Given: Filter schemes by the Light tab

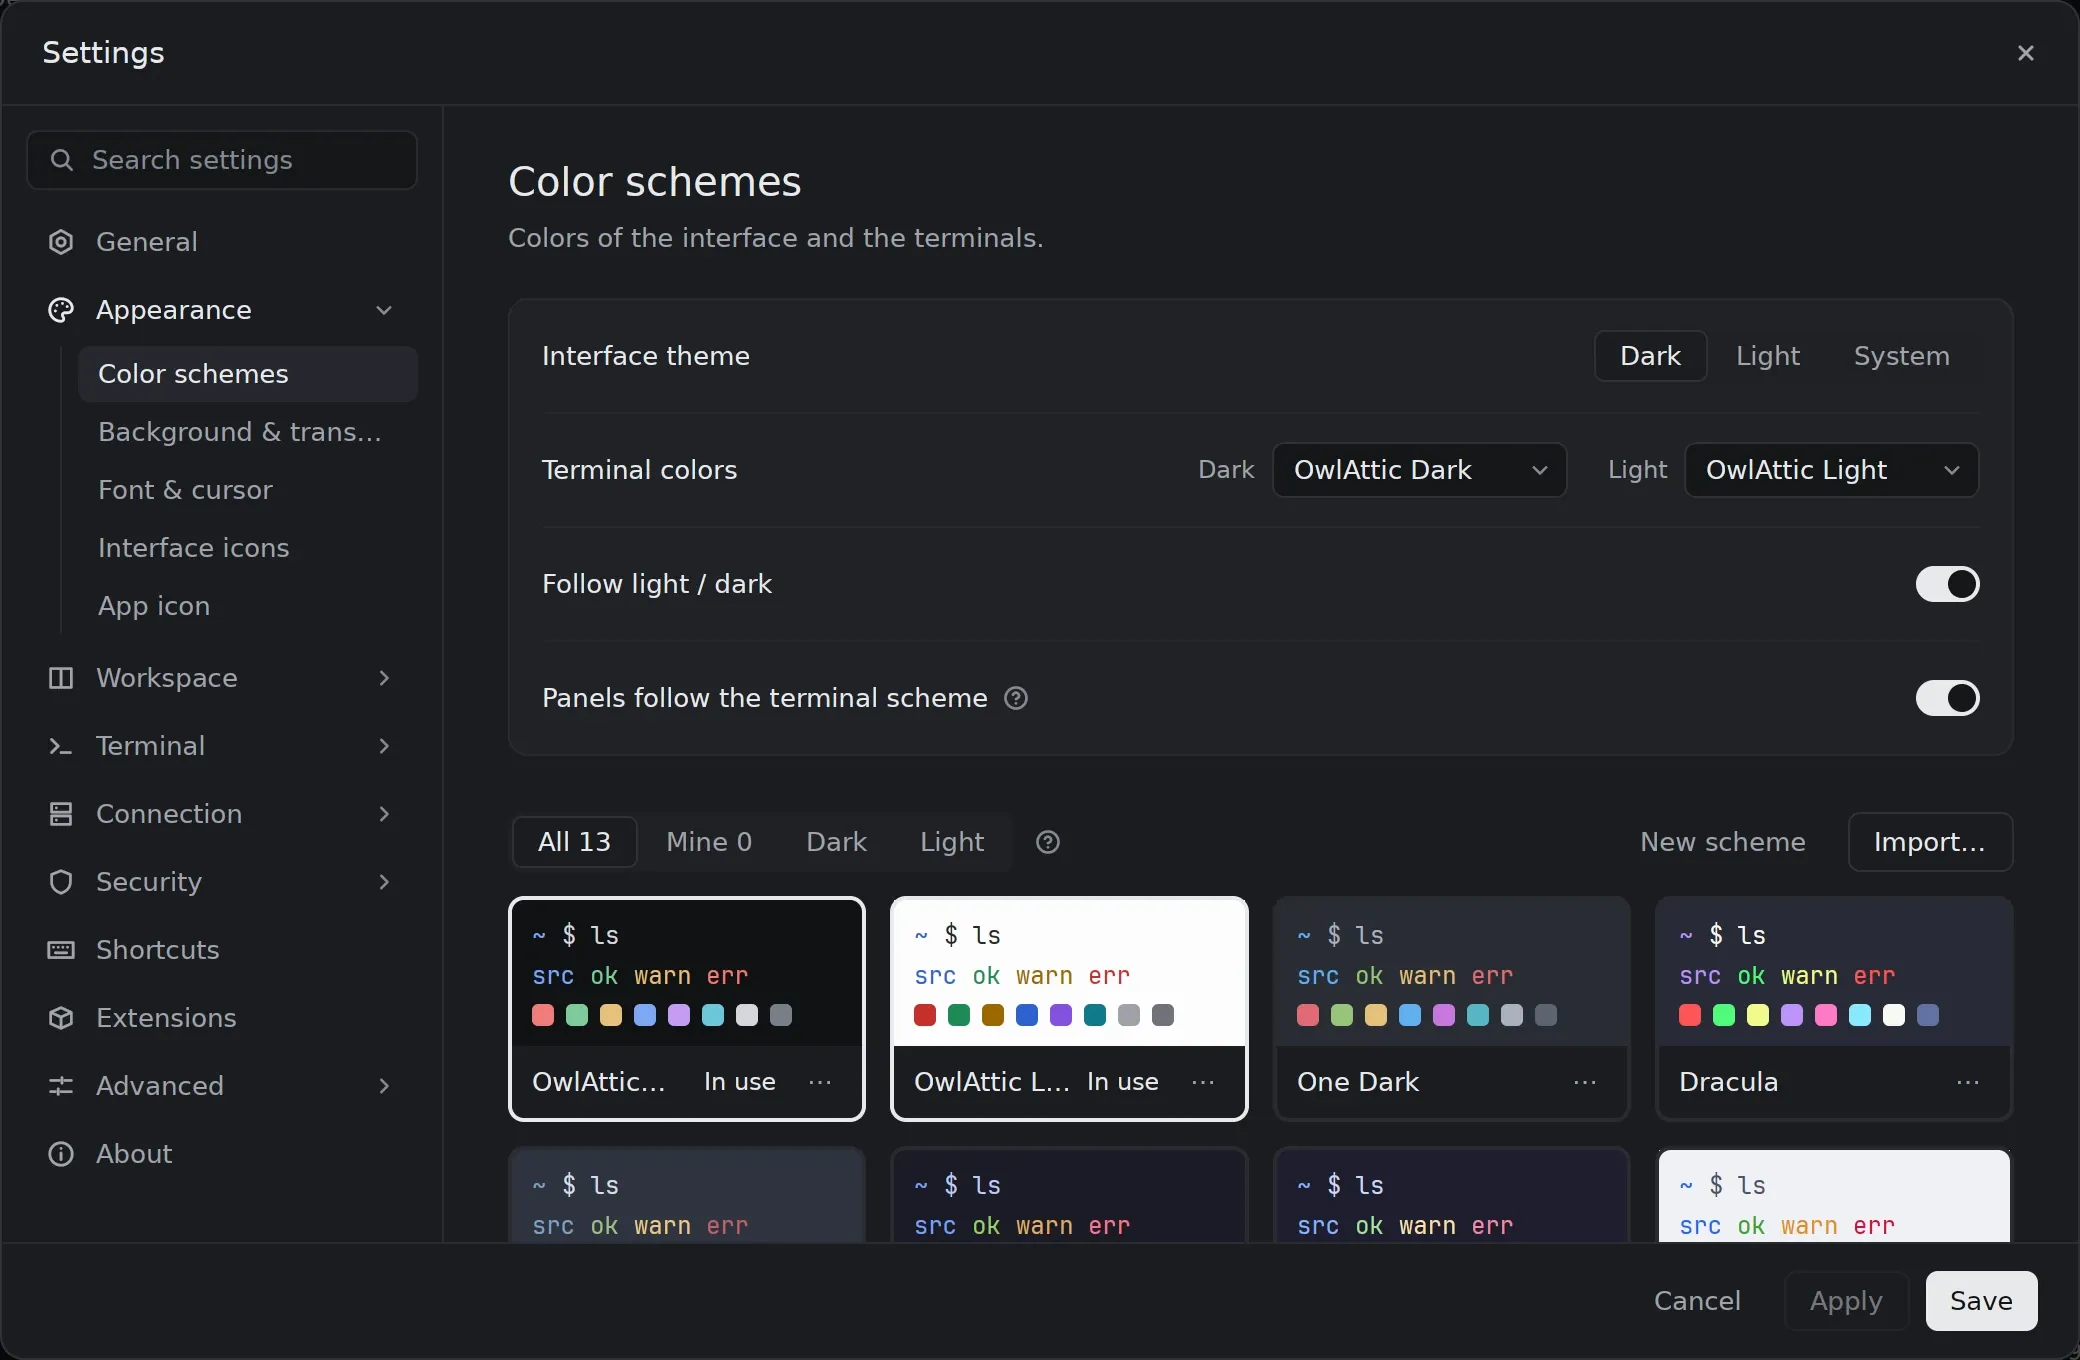Looking at the screenshot, I should click(x=952, y=842).
